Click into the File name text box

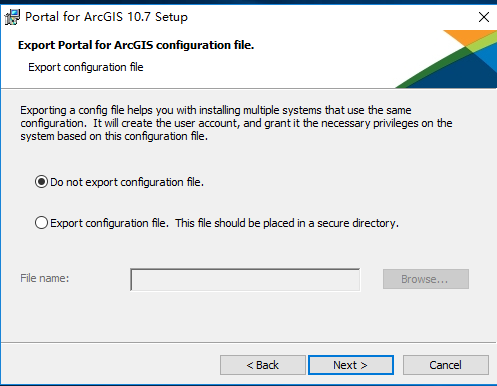click(x=245, y=280)
